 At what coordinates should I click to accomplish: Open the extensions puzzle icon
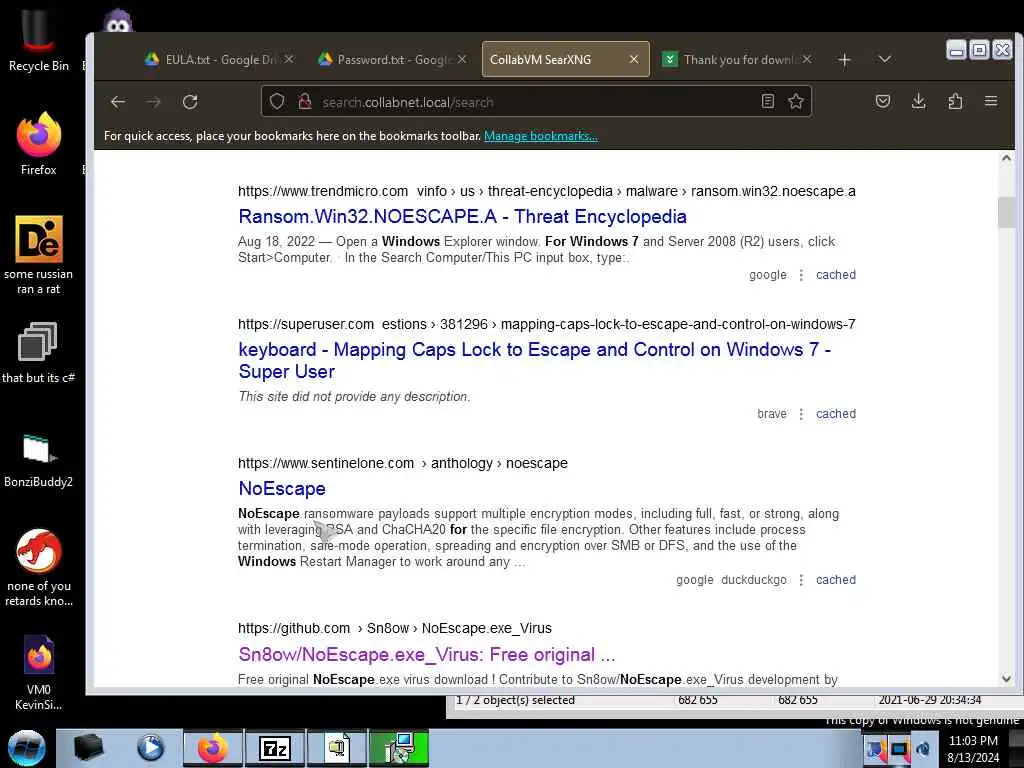click(x=955, y=101)
